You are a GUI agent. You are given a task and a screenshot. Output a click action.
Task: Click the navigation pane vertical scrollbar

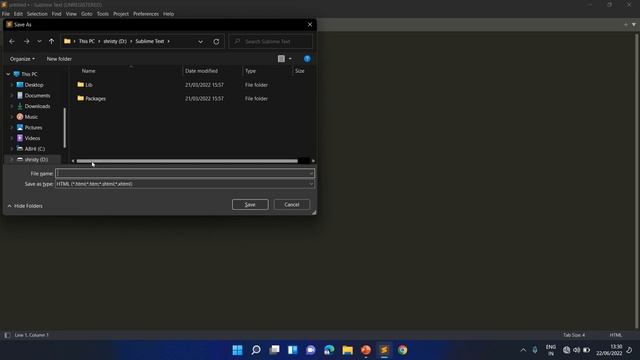click(x=64, y=128)
